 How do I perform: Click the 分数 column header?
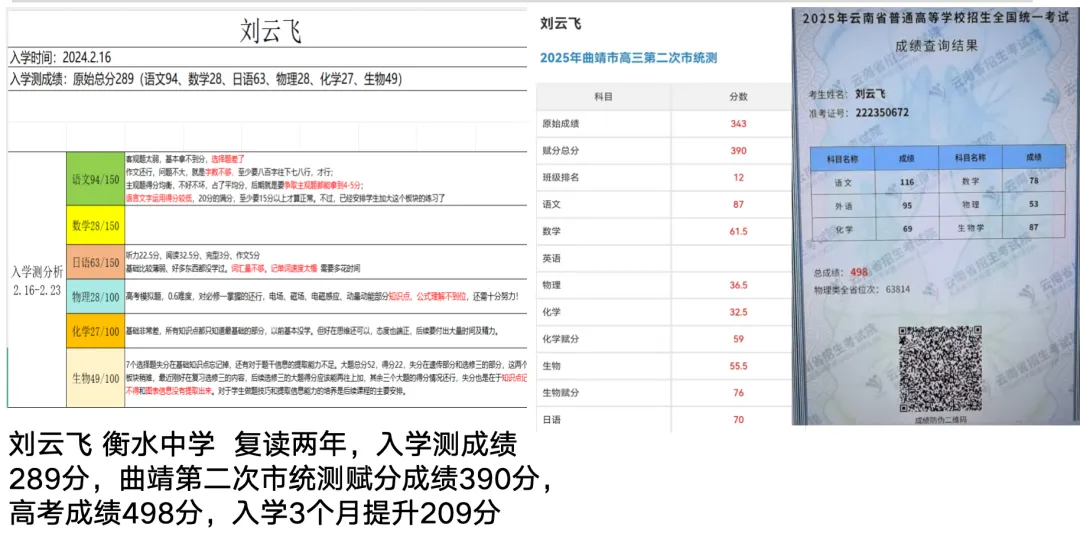tap(738, 97)
